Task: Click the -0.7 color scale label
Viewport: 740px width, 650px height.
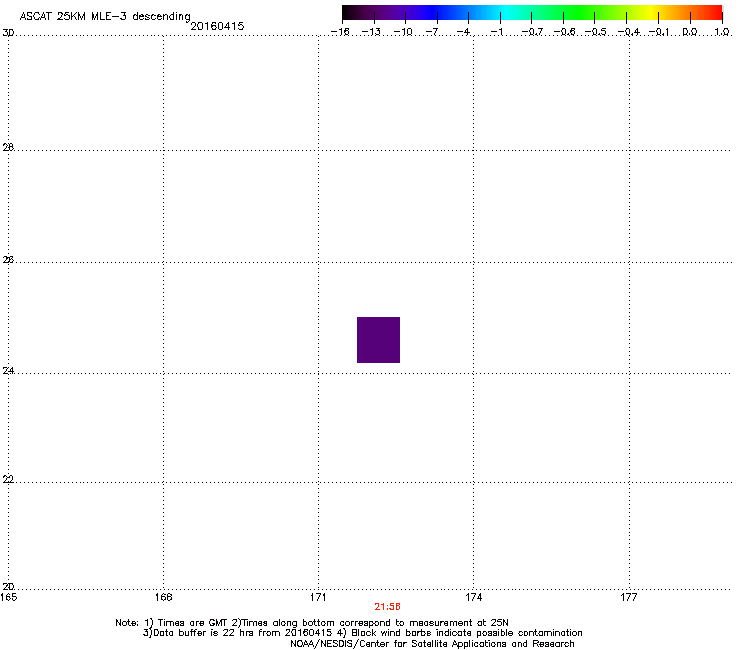Action: coord(532,32)
